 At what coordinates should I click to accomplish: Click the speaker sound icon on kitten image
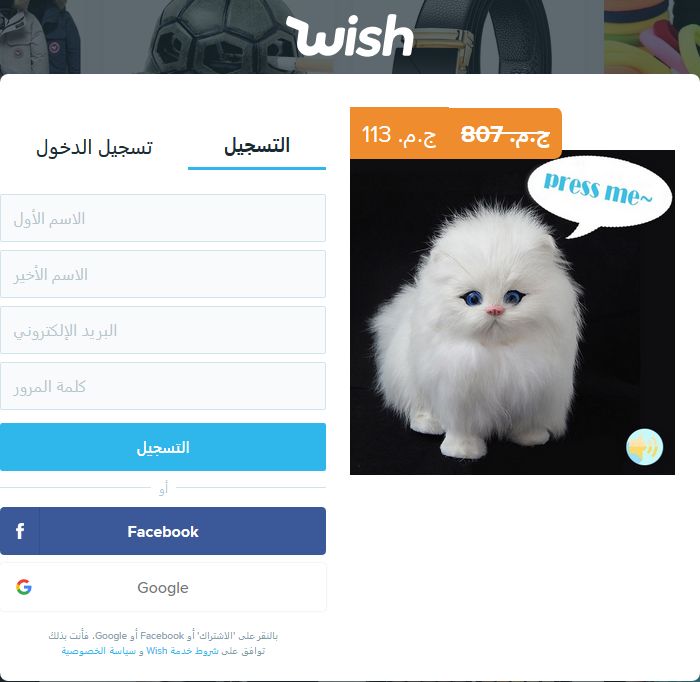(x=644, y=447)
